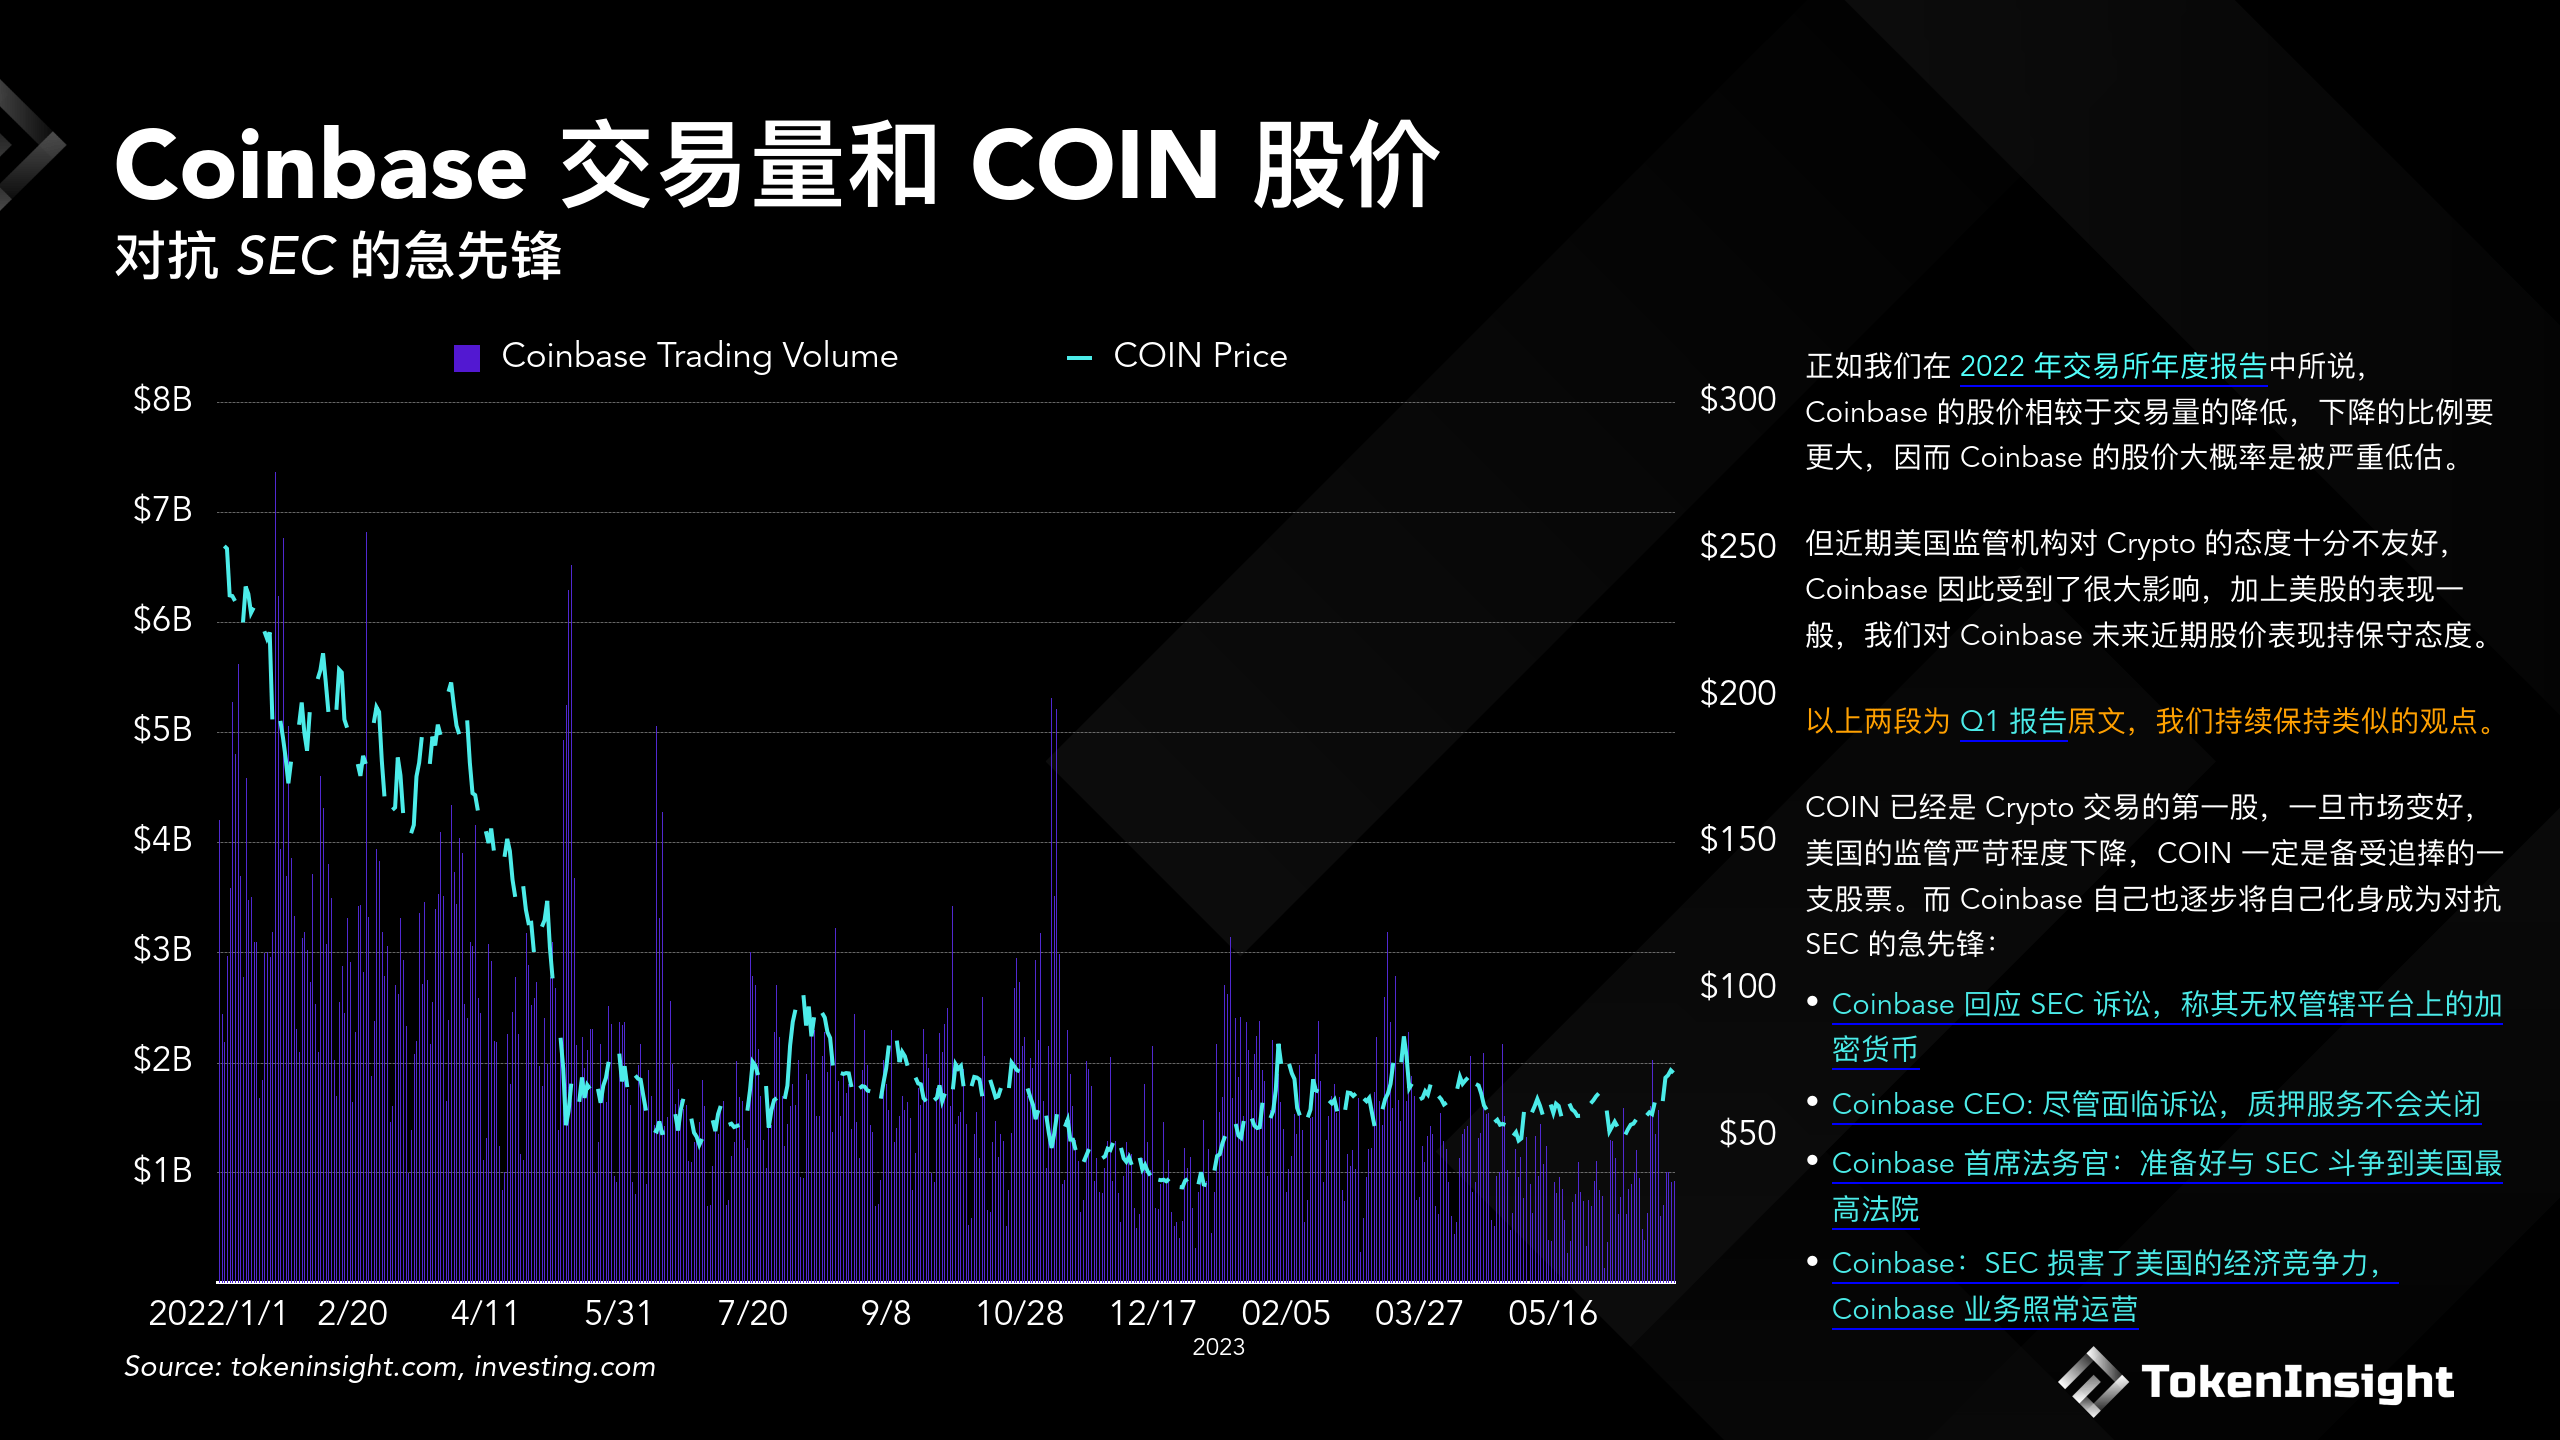Click the 12/17 date label

click(x=1152, y=1313)
